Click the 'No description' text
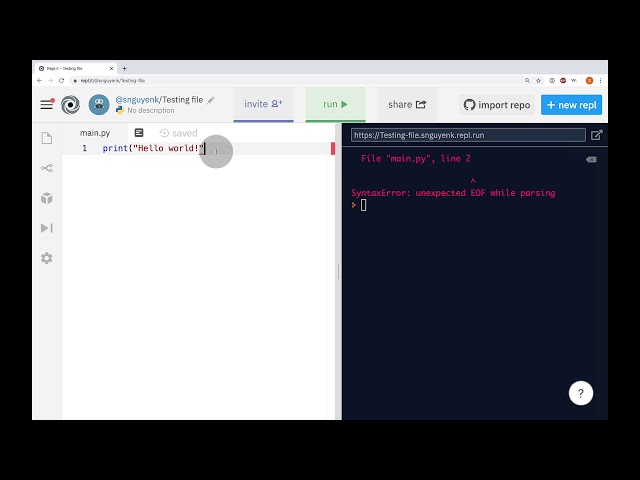This screenshot has width=640, height=480. [151, 111]
